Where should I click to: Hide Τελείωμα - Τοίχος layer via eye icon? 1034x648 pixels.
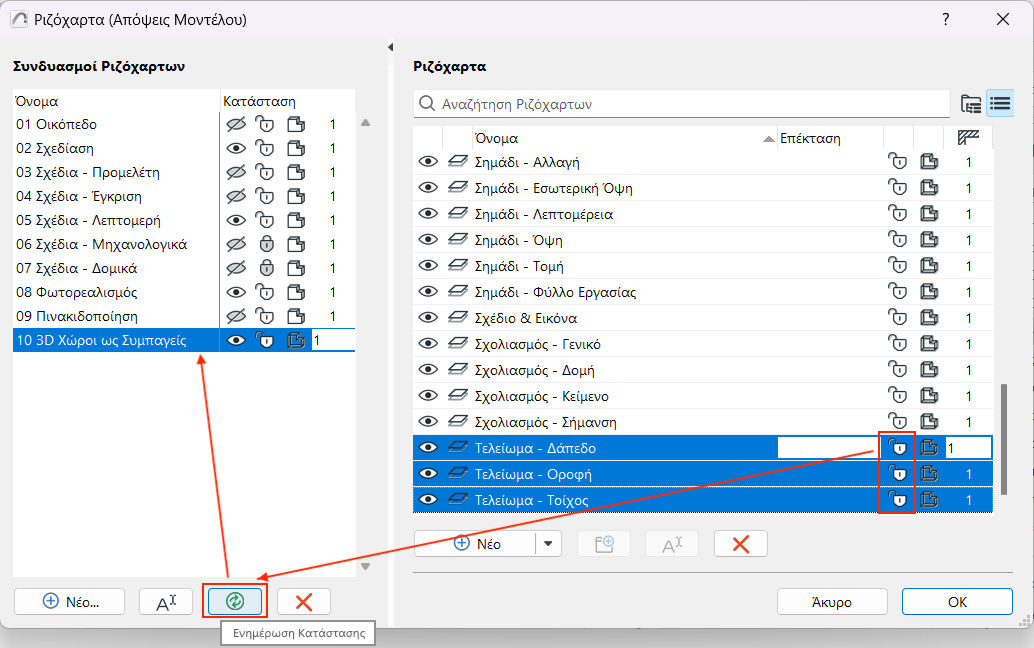[x=428, y=500]
